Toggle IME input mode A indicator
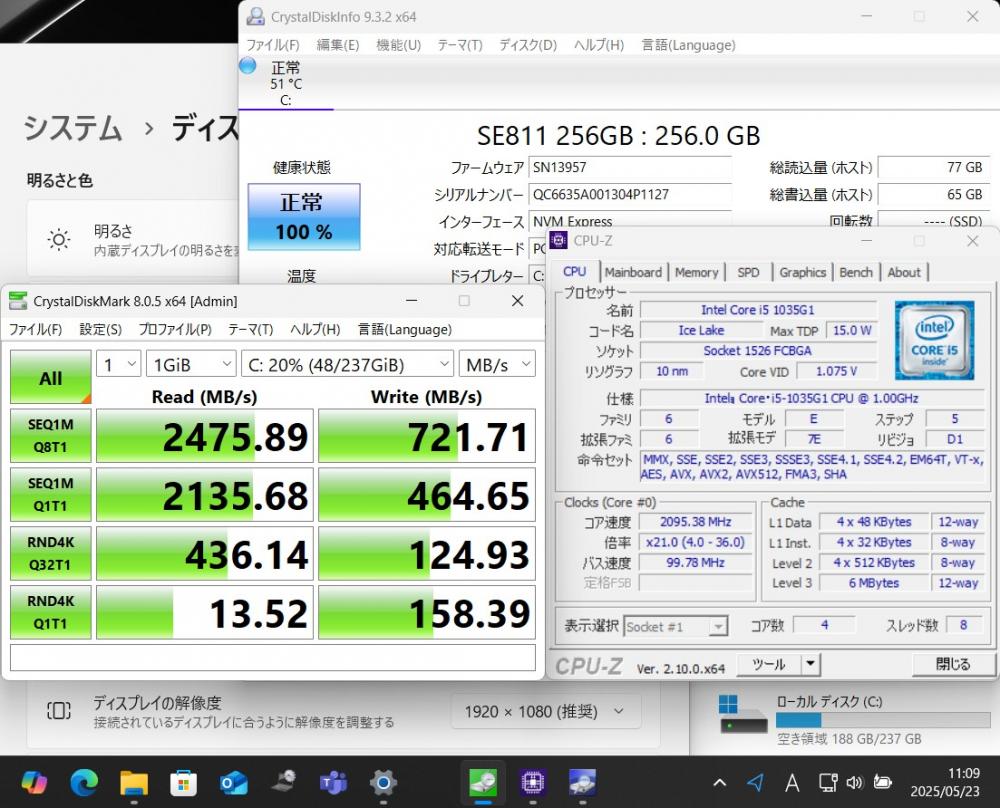The image size is (1000, 808). point(792,782)
